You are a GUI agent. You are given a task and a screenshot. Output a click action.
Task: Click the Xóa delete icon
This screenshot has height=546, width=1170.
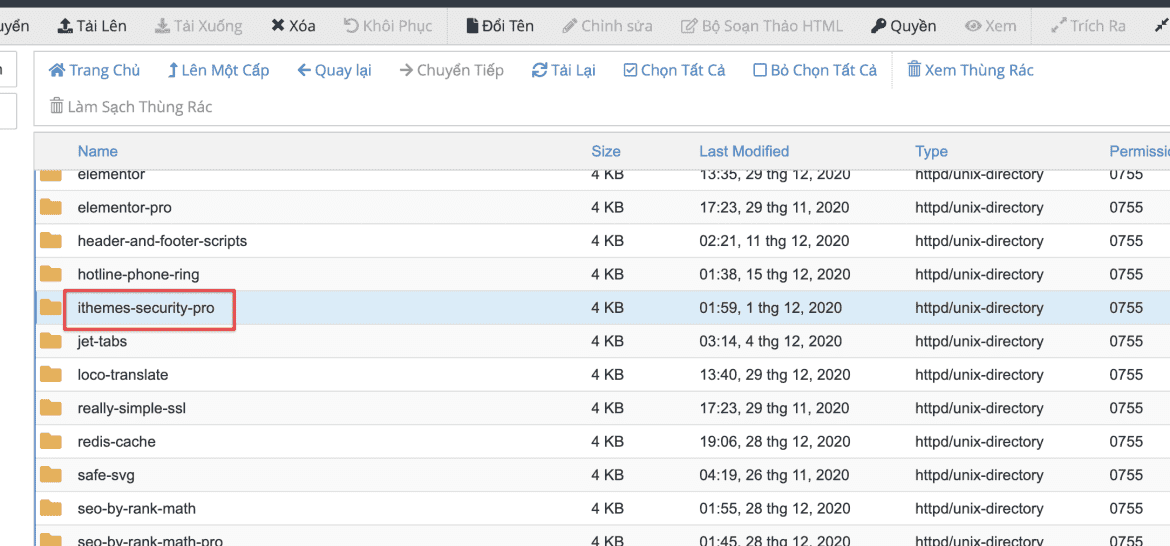point(278,26)
